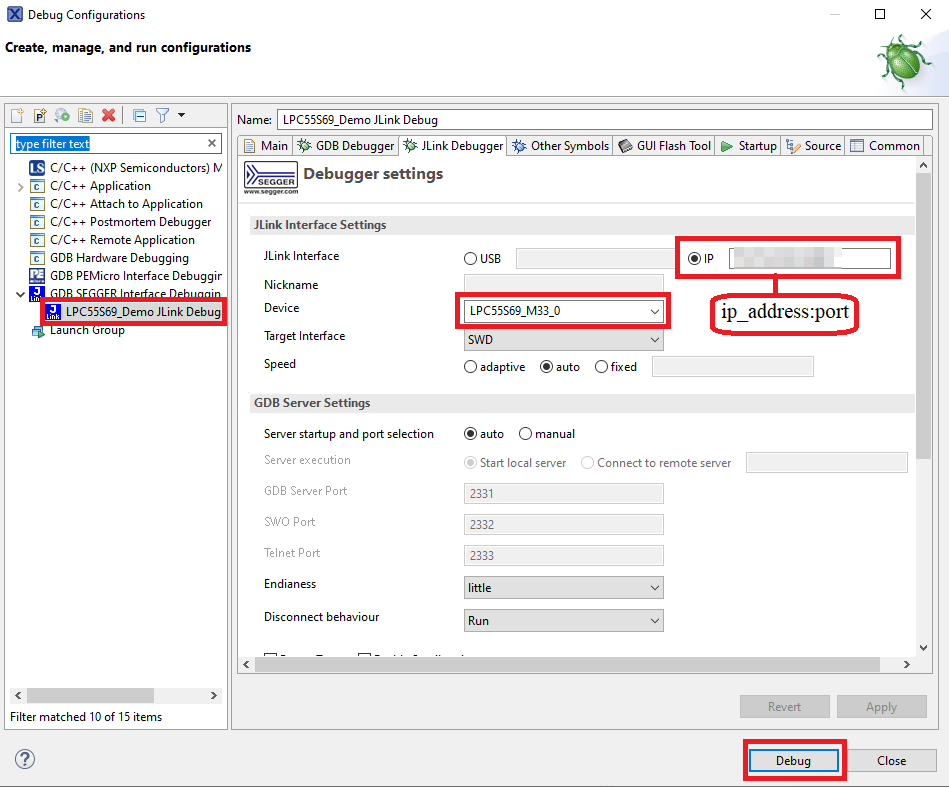Click the Apply button
949x787 pixels.
point(881,706)
